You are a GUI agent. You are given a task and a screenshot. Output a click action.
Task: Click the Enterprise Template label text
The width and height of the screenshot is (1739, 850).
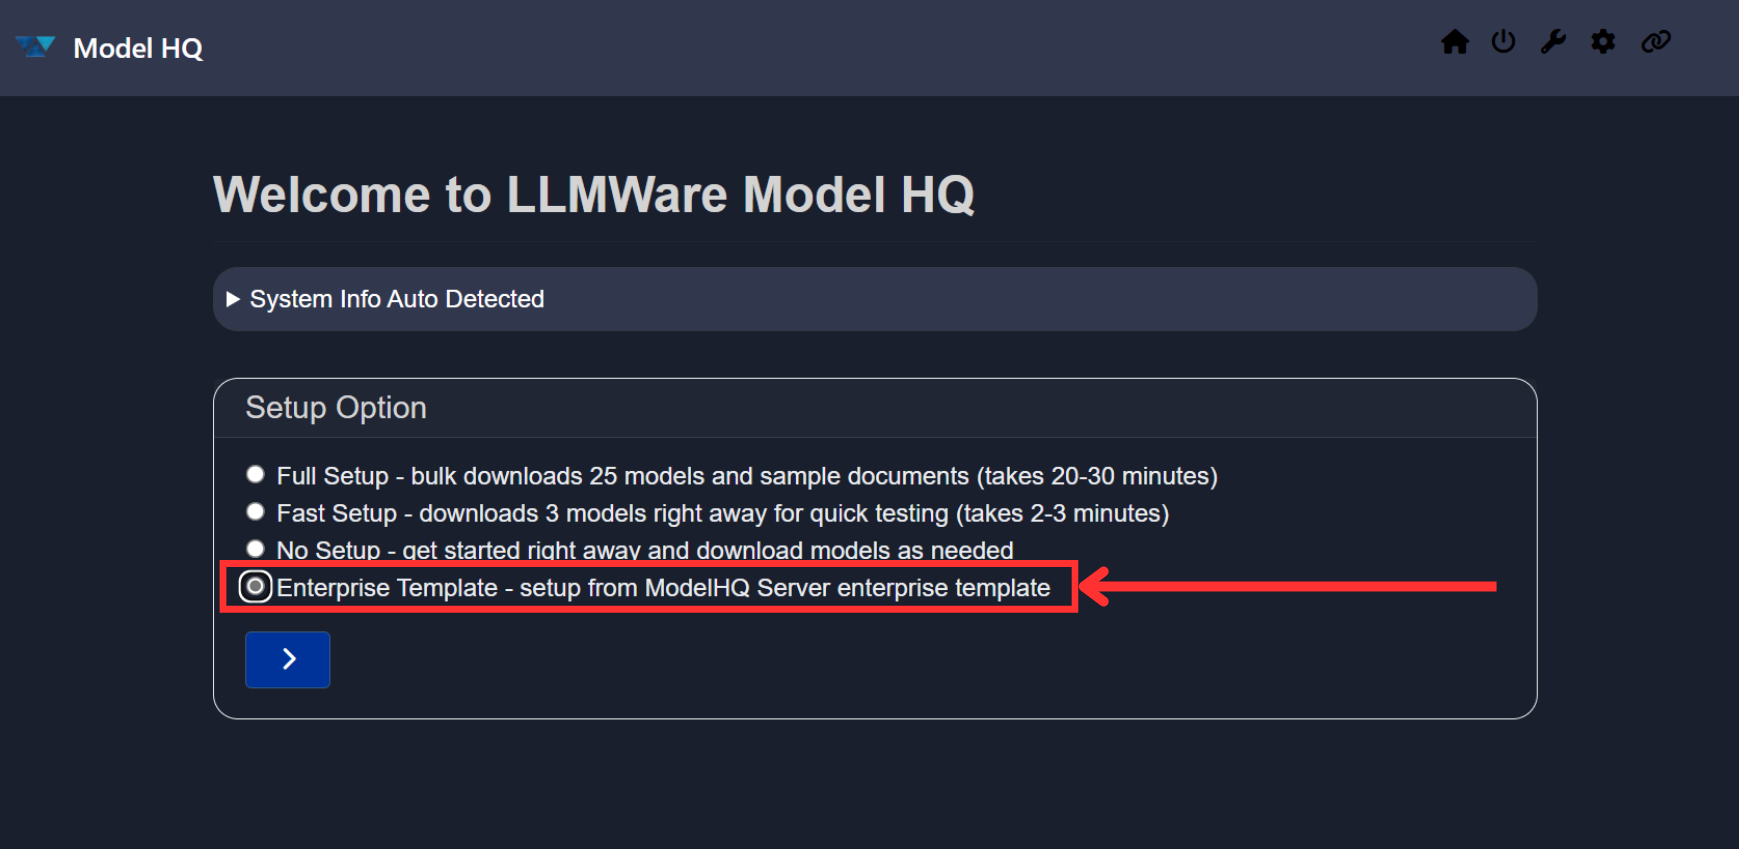click(x=663, y=588)
